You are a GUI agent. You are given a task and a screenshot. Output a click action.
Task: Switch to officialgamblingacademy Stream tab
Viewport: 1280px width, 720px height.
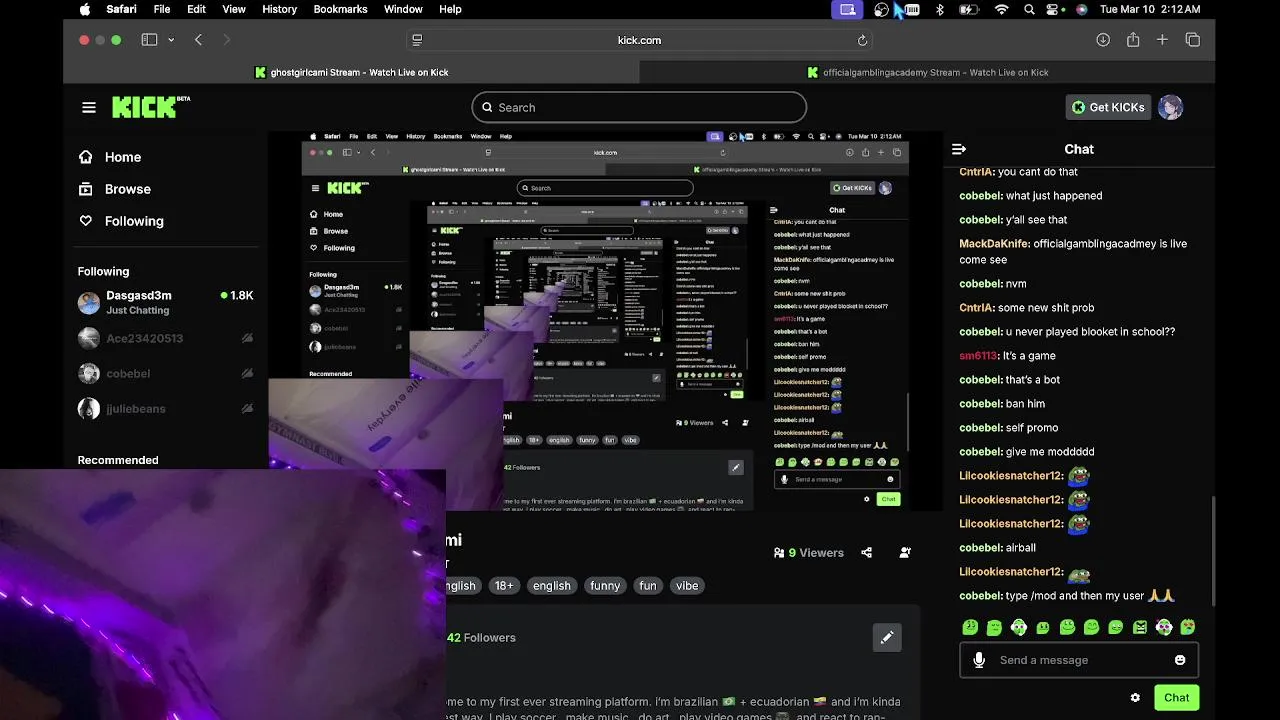(x=927, y=72)
